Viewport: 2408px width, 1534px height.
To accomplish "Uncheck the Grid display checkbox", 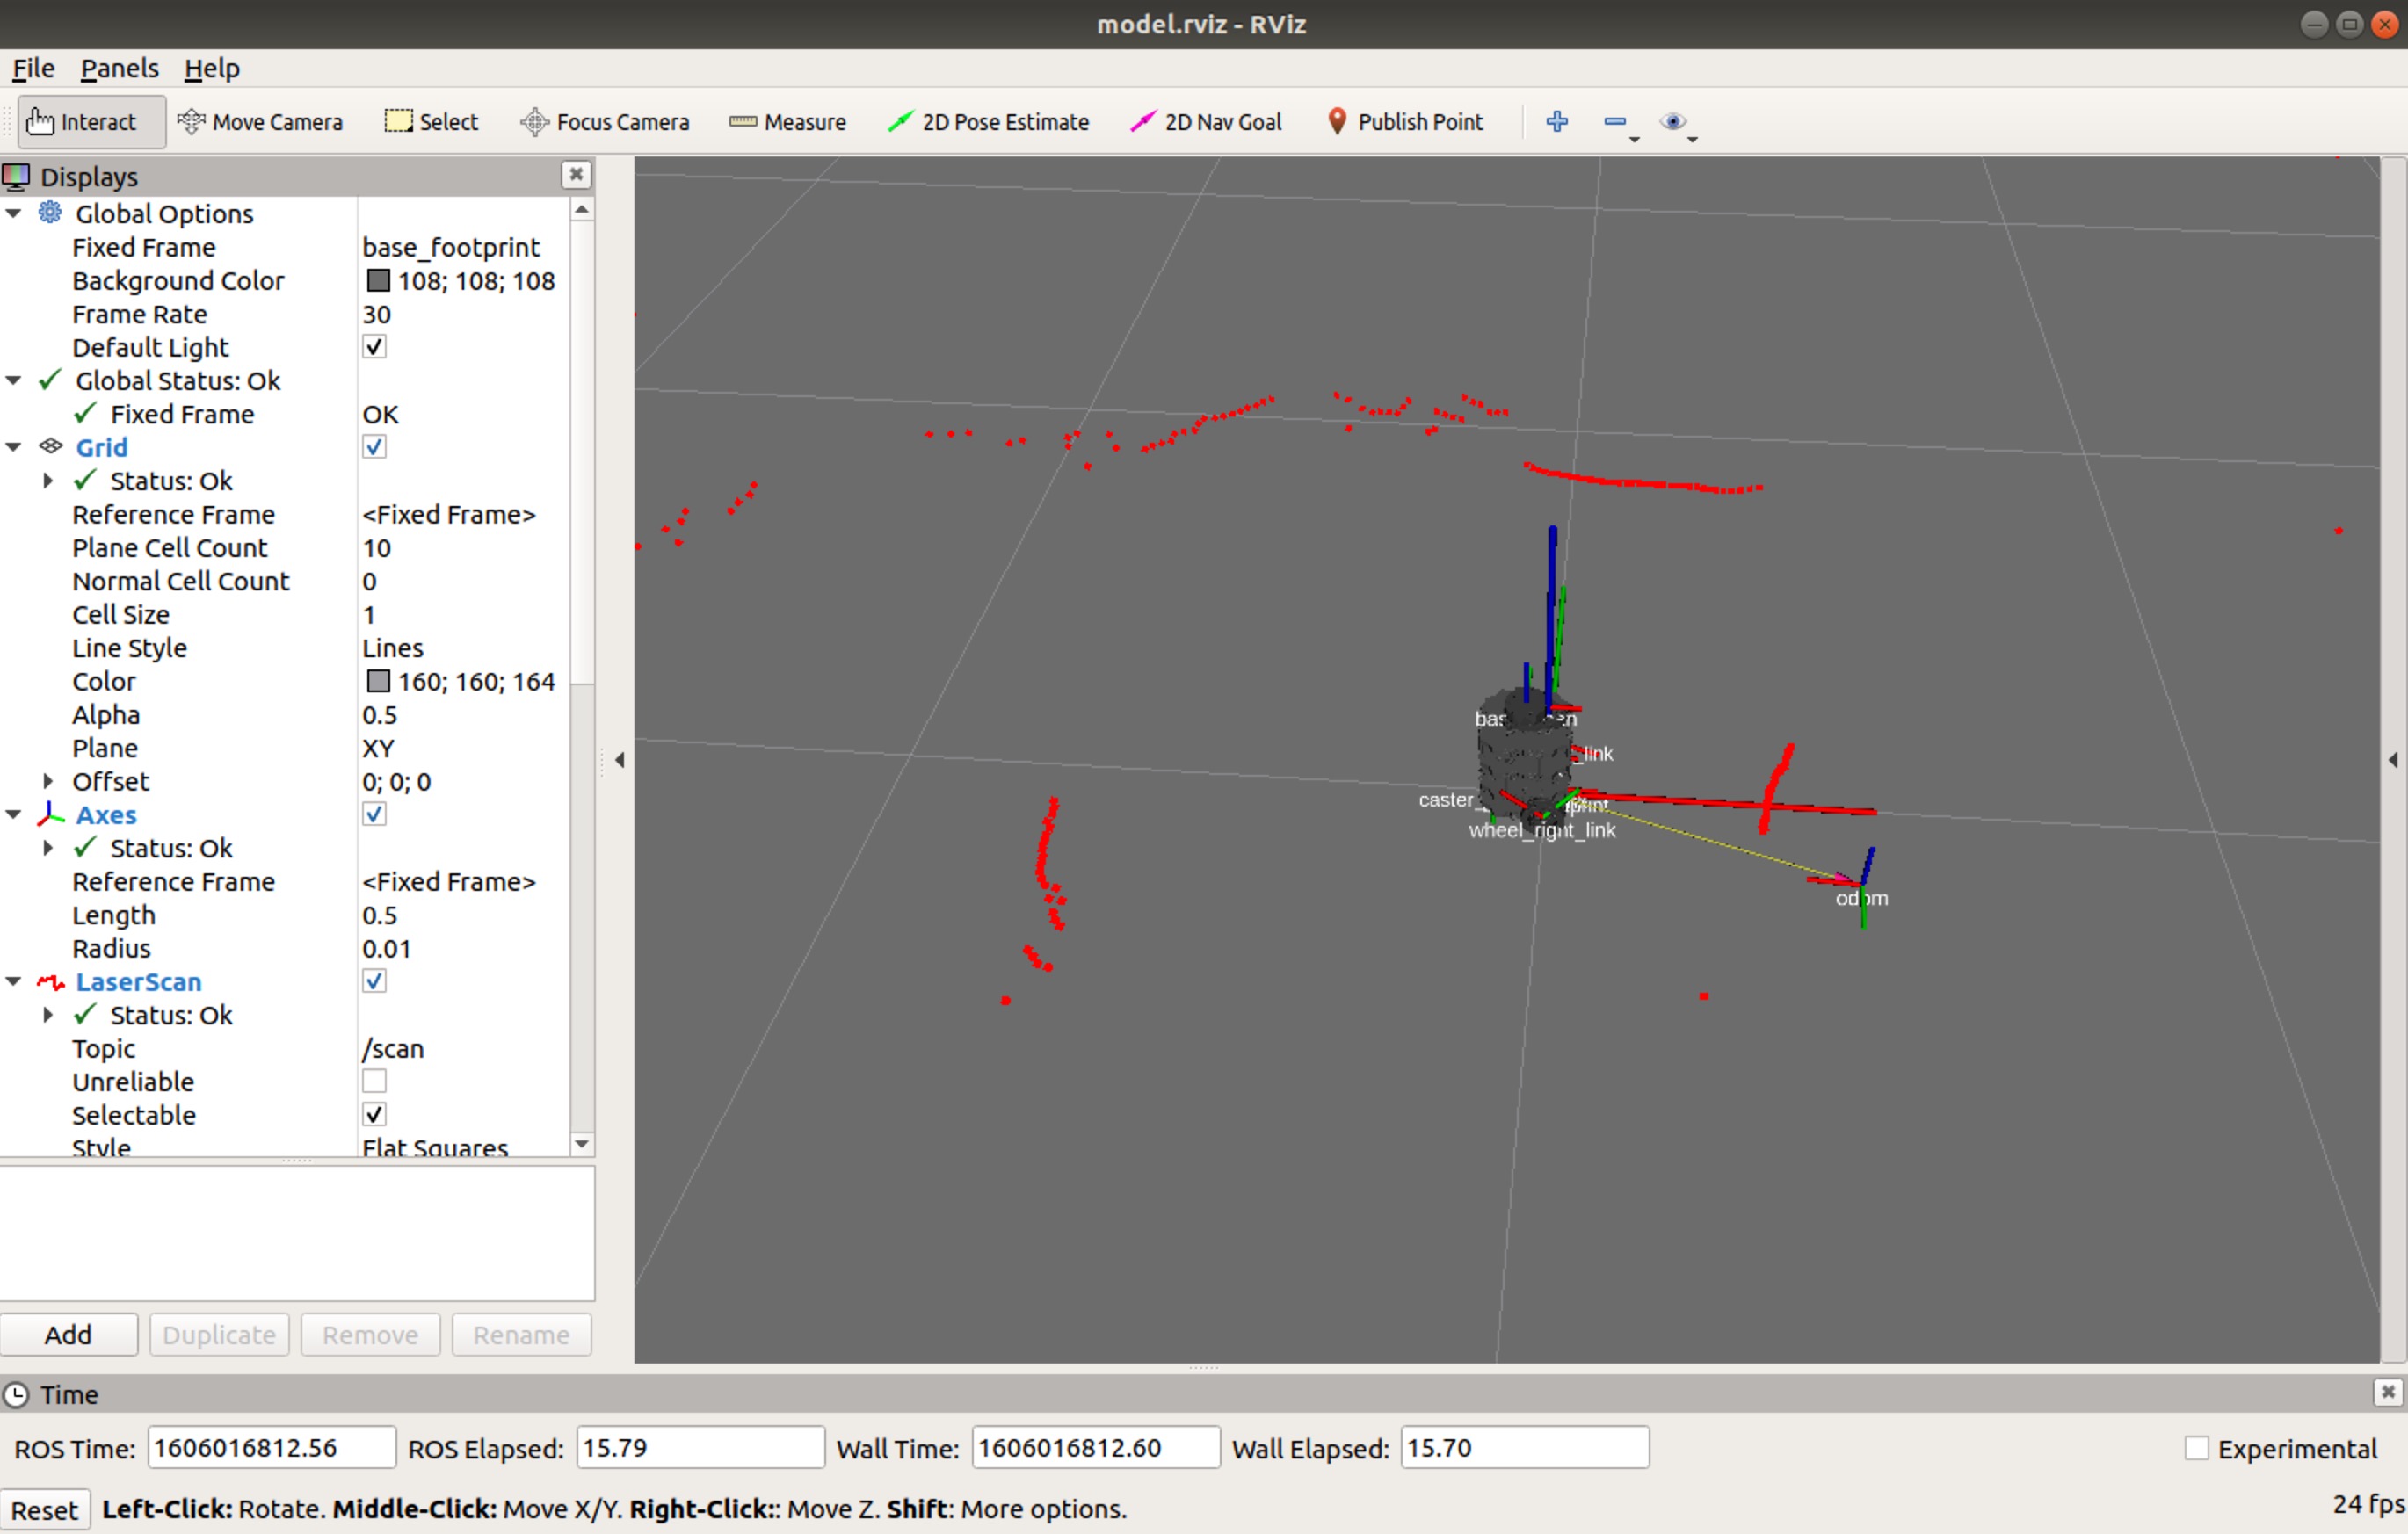I will click(374, 447).
